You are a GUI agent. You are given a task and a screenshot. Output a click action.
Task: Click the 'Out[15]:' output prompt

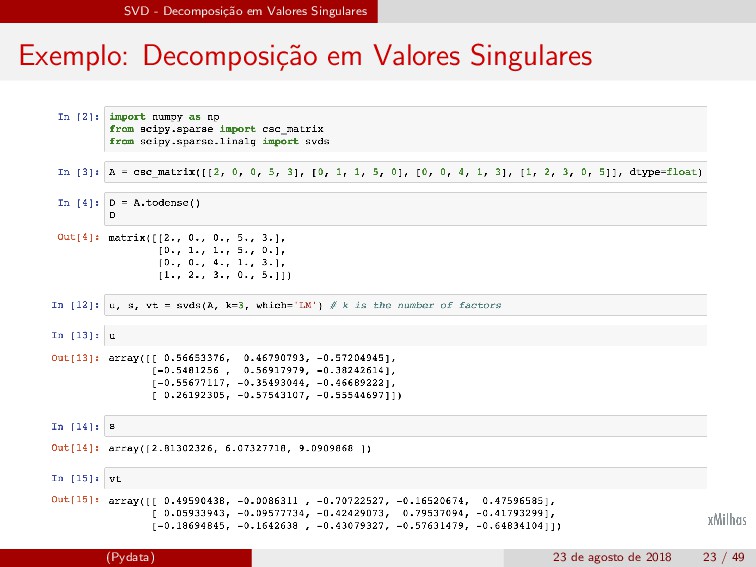click(76, 500)
